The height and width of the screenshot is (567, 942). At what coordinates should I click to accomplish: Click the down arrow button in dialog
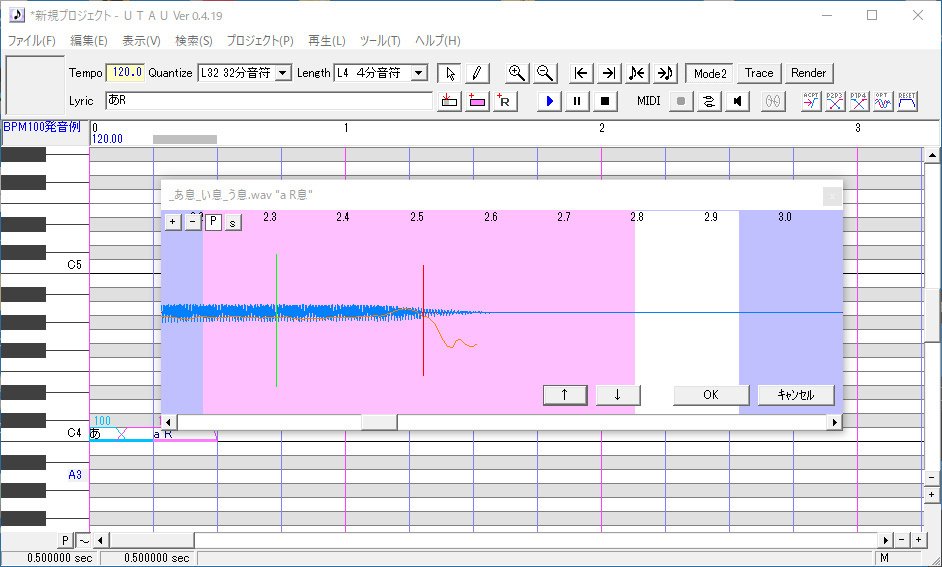point(618,395)
